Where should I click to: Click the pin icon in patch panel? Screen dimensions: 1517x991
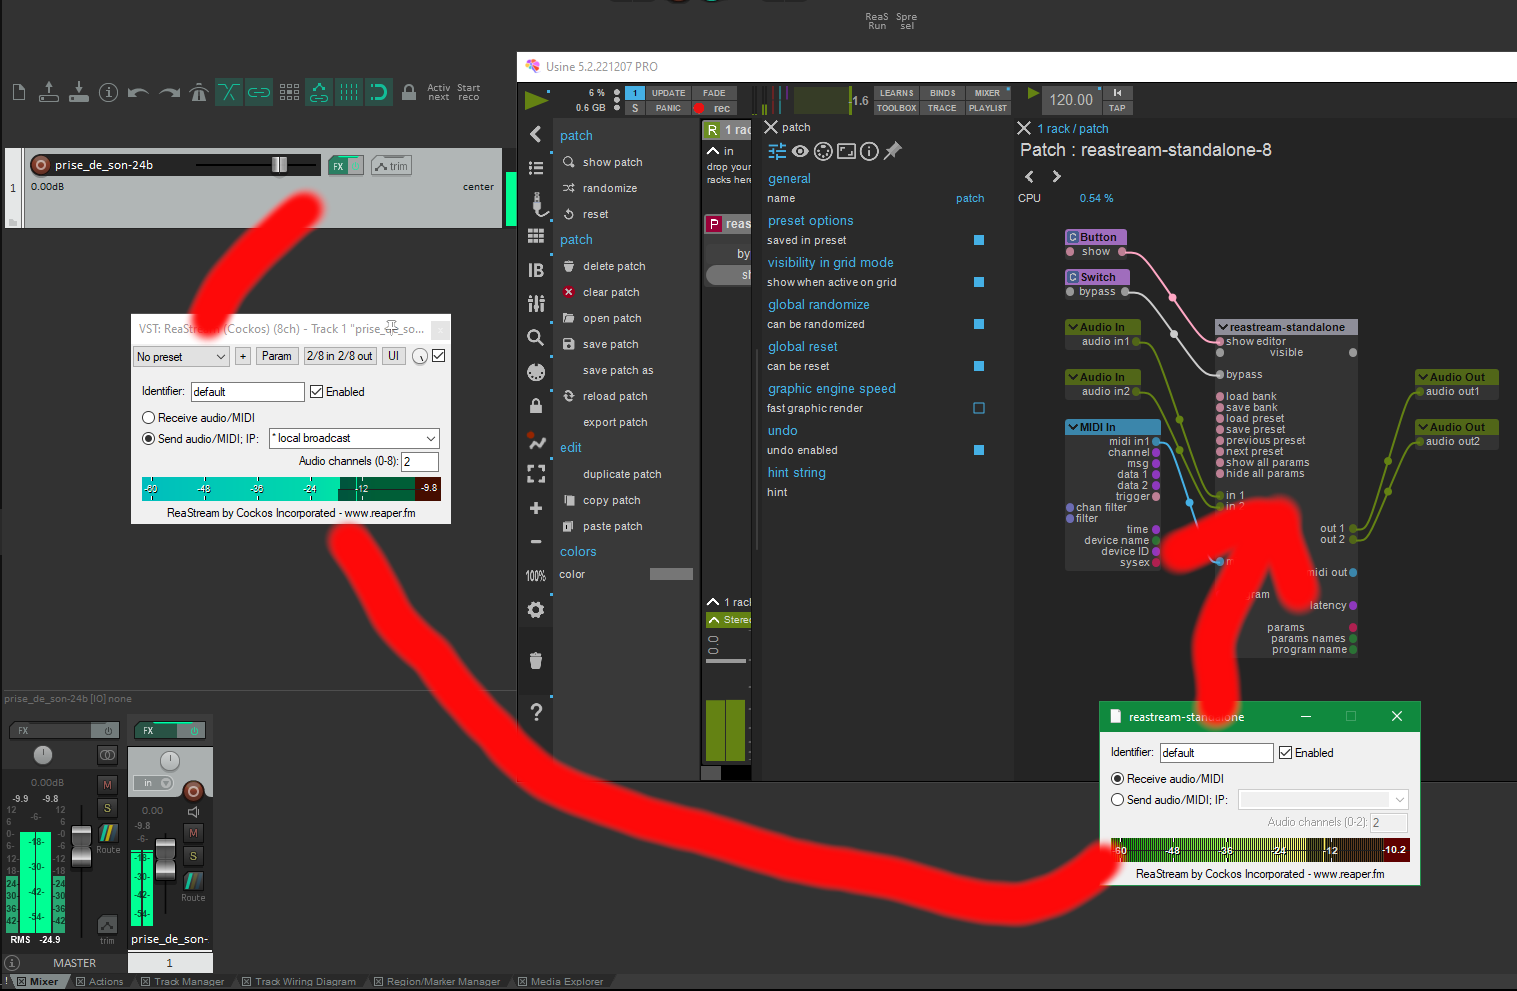[893, 151]
